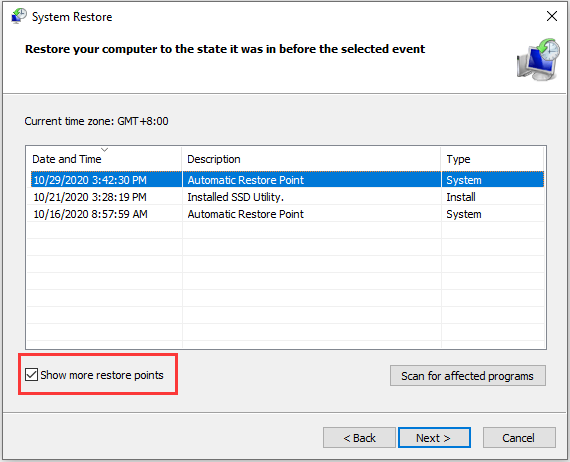Screen dimensions: 570x462
Task: Click the Show more restore points label
Action: pos(102,375)
